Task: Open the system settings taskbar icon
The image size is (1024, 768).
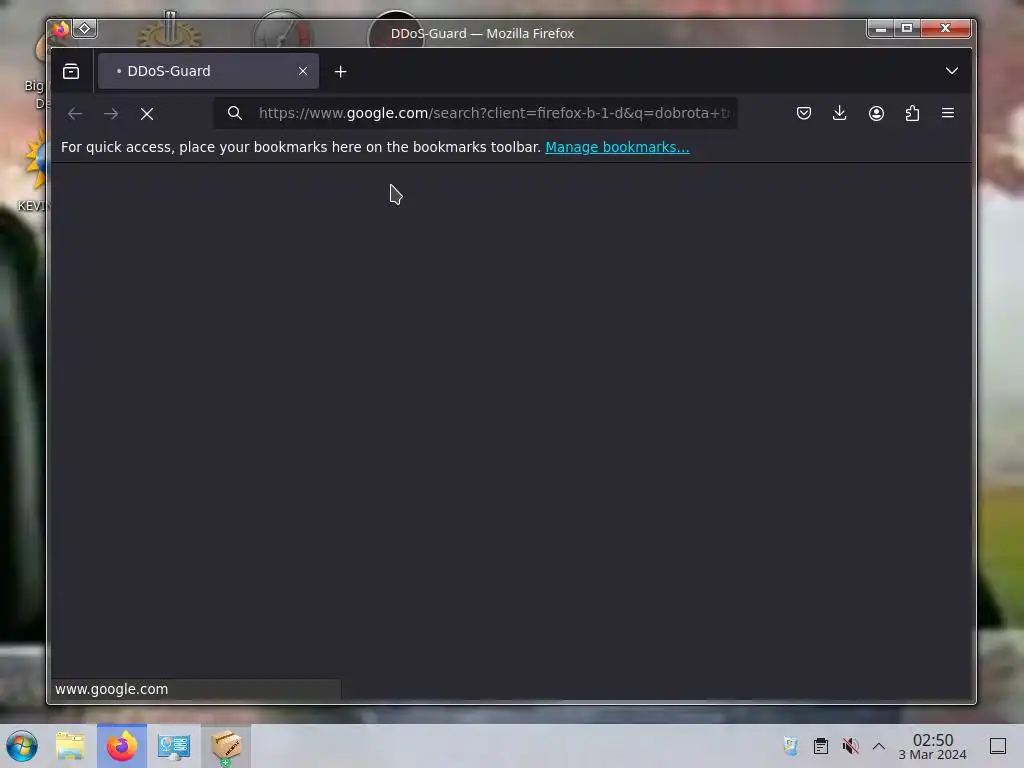Action: (x=174, y=746)
